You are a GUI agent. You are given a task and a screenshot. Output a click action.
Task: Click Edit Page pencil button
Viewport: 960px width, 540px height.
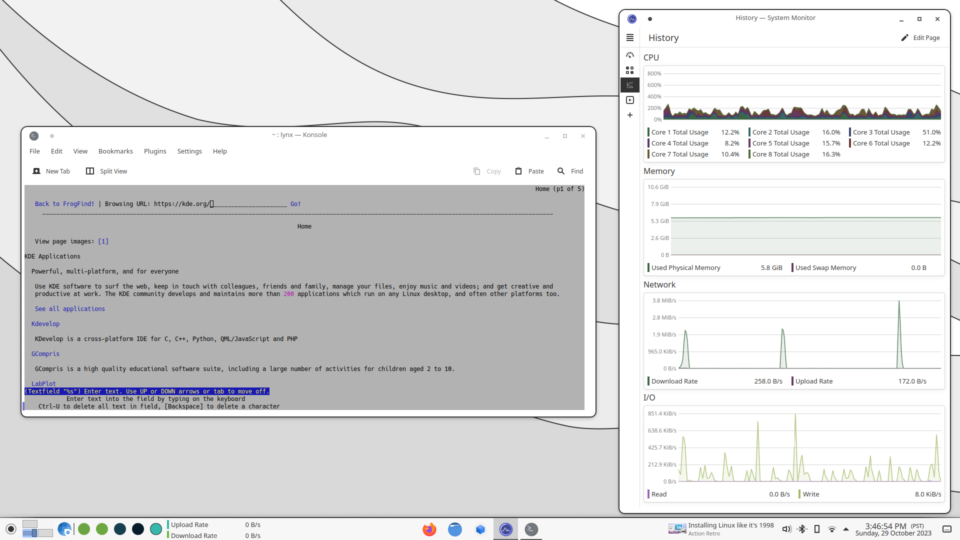(920, 38)
